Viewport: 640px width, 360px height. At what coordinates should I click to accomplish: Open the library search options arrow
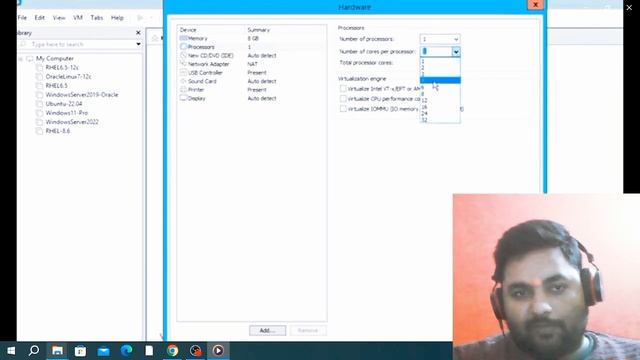[138, 44]
